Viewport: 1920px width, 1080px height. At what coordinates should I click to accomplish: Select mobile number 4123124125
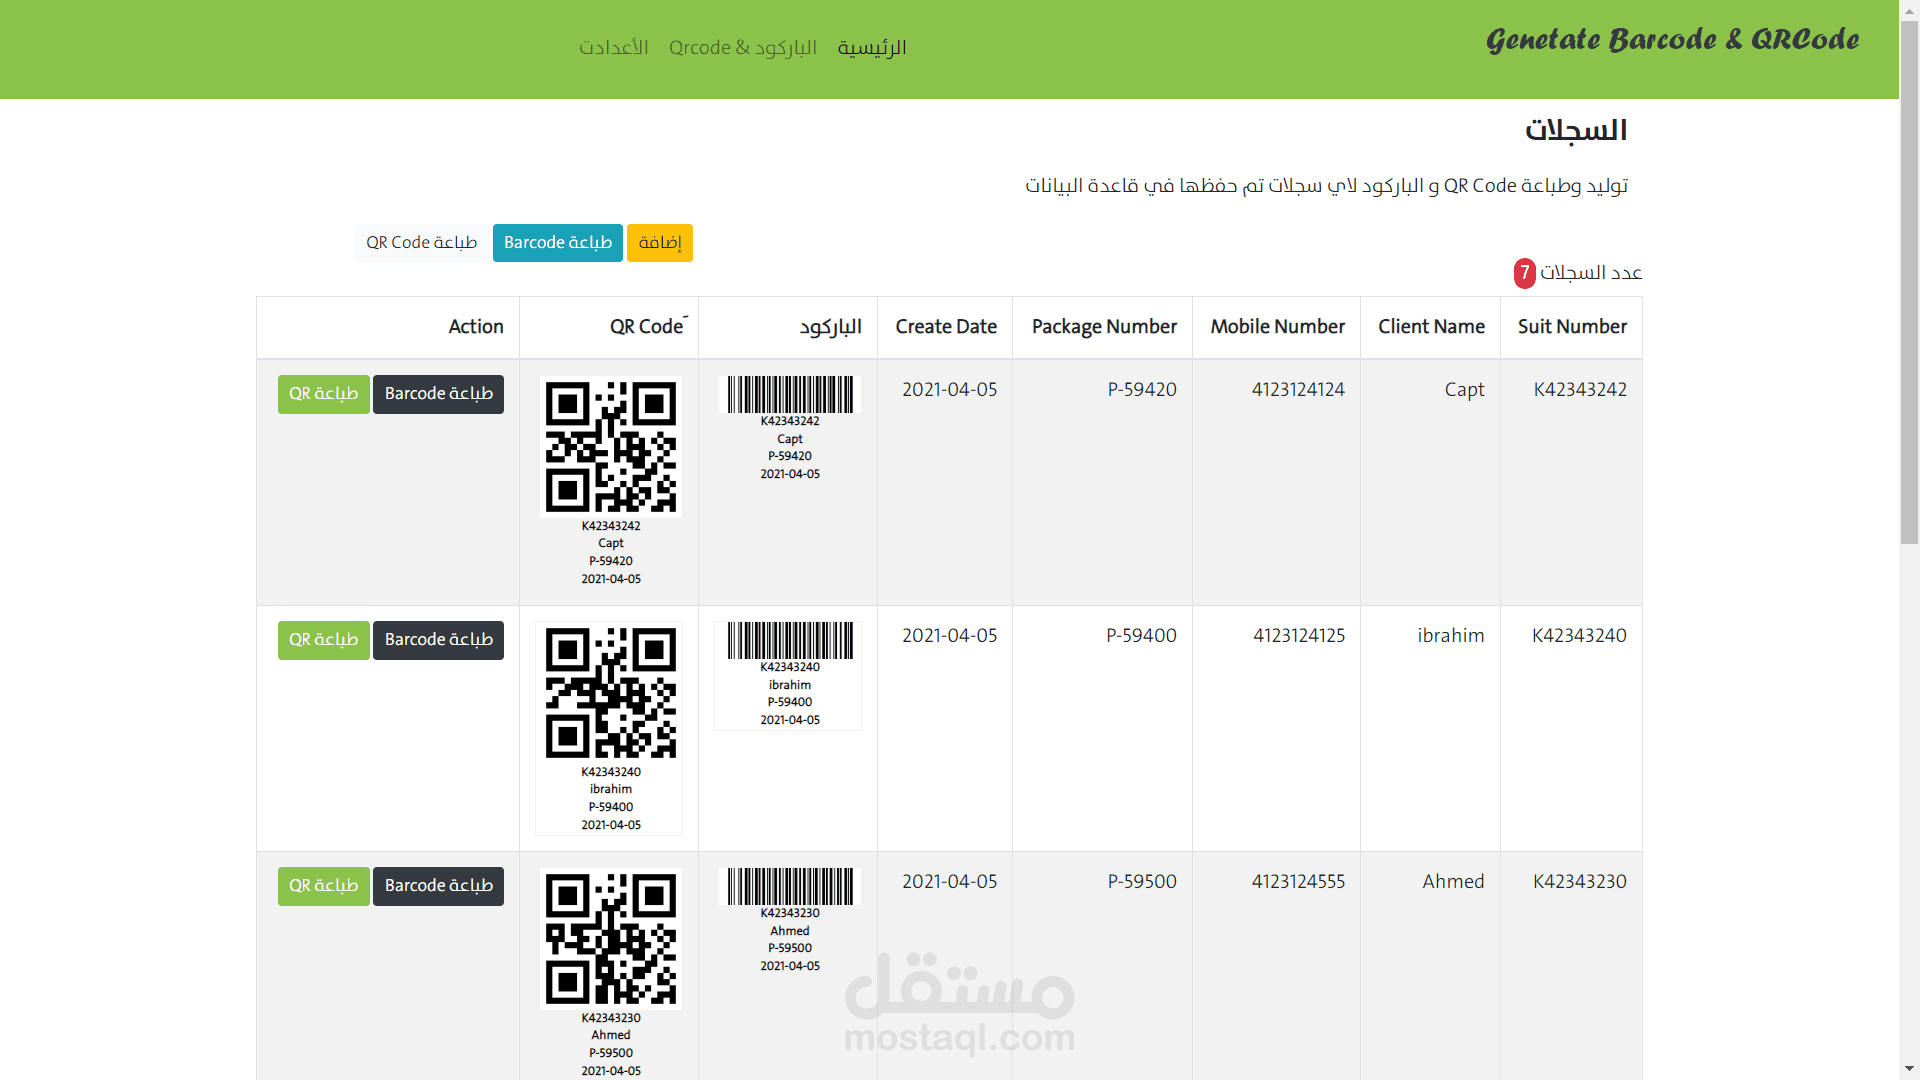[x=1299, y=636]
